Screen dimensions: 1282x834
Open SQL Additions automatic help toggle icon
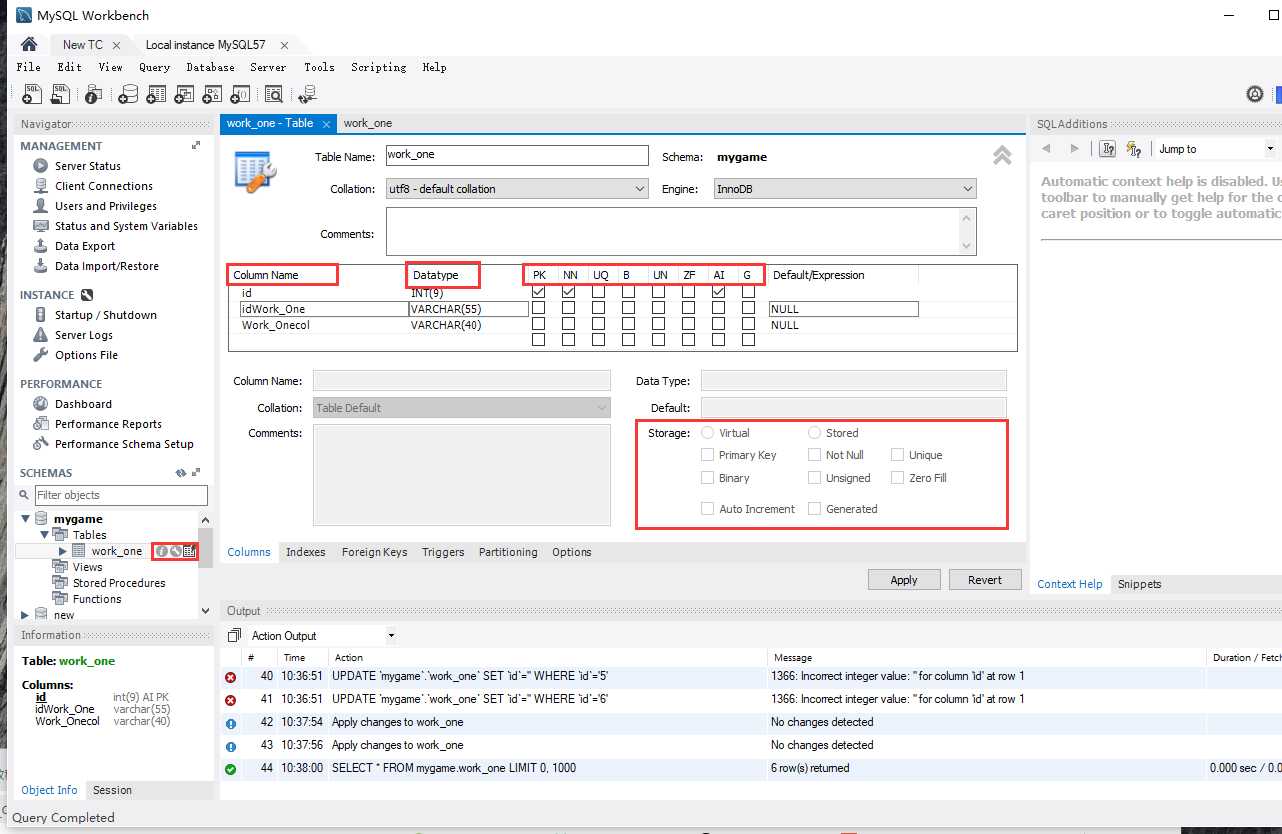point(1133,149)
